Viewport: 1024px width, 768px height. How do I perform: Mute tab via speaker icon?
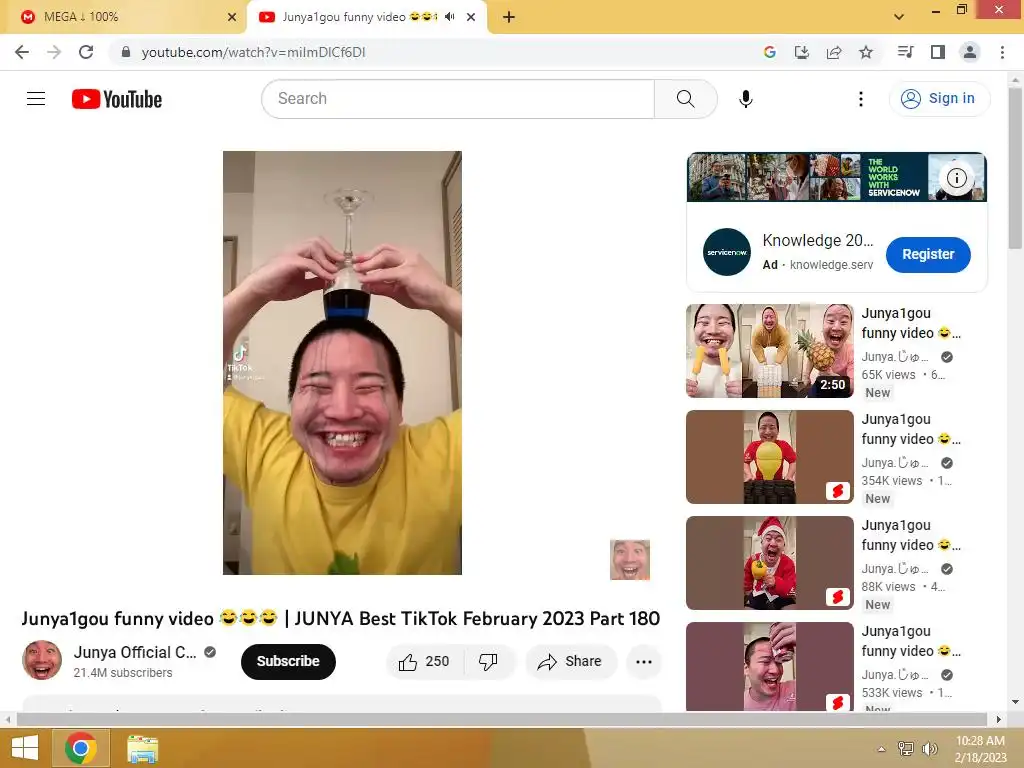coord(449,17)
